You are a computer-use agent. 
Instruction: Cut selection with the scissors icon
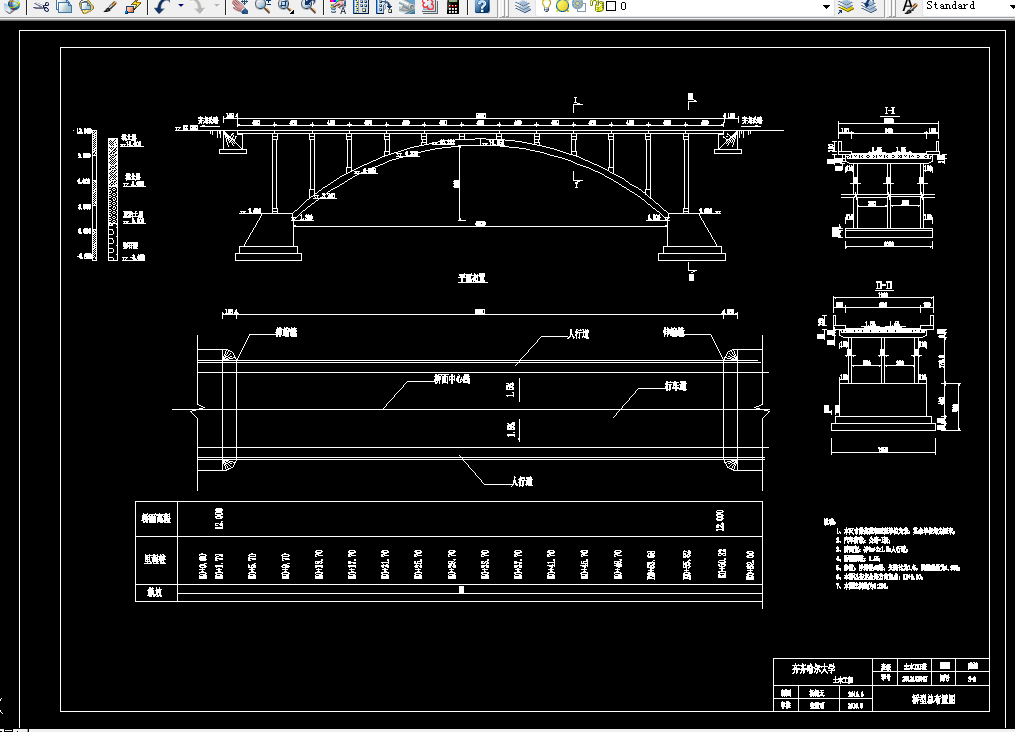pyautogui.click(x=41, y=6)
